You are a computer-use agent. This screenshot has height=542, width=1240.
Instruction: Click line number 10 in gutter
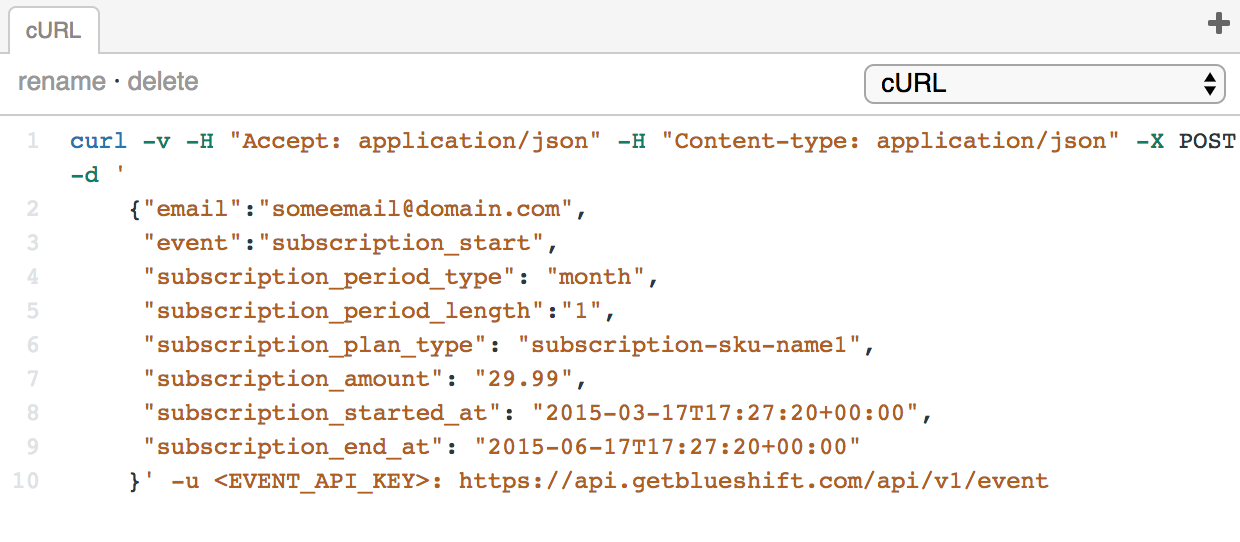click(x=26, y=481)
